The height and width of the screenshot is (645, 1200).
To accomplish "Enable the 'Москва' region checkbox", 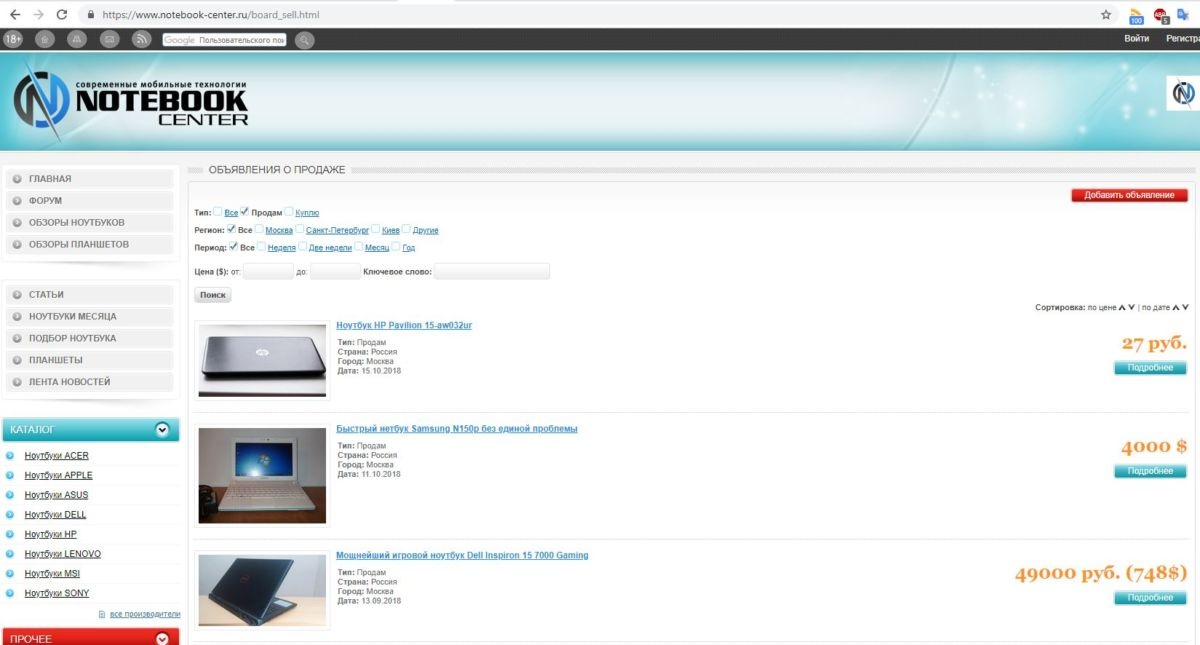I will 260,230.
